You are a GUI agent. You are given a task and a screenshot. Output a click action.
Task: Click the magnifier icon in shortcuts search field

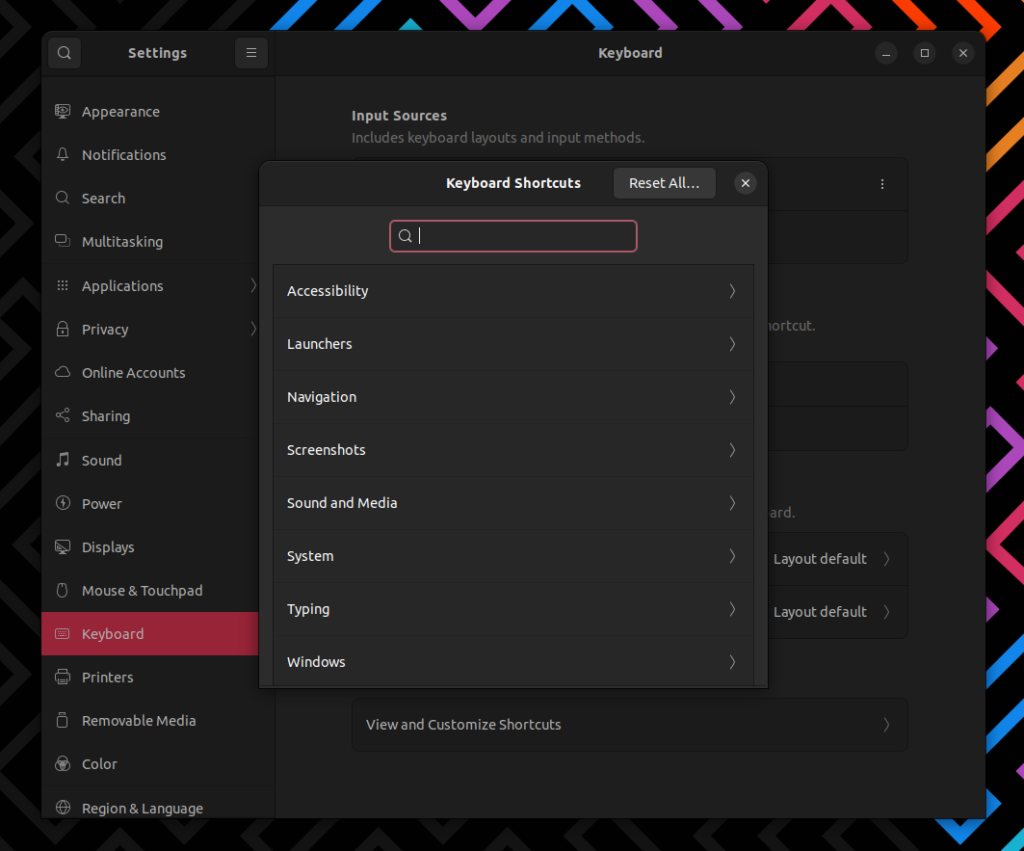pyautogui.click(x=406, y=236)
